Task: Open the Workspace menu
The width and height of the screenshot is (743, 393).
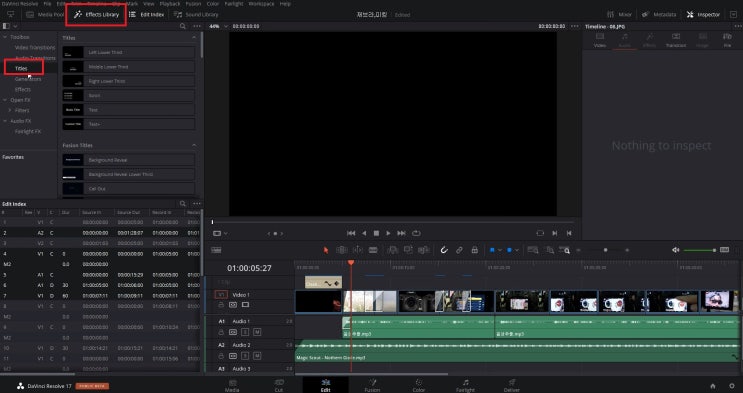Action: tap(261, 3)
